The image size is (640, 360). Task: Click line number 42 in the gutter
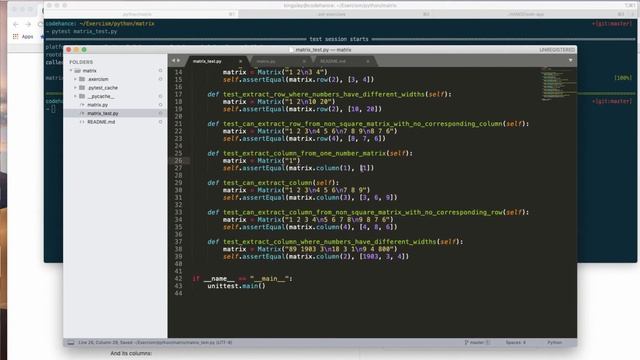(178, 279)
